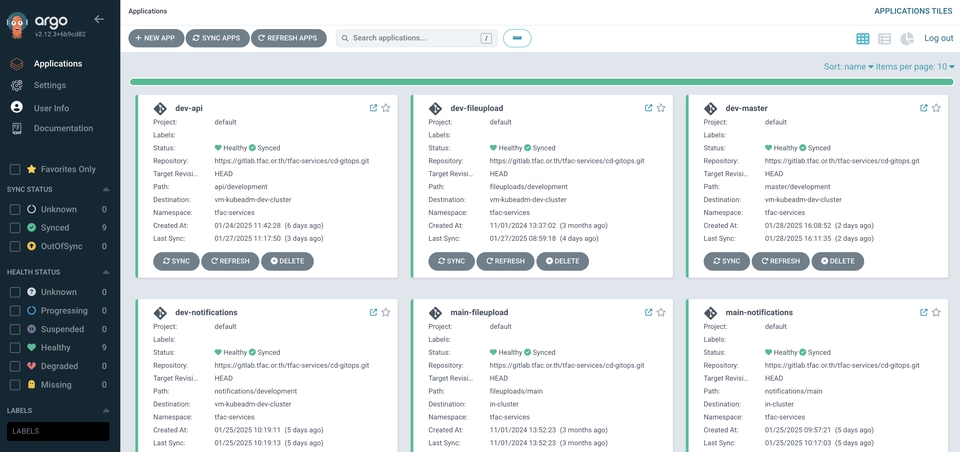Open external link icon on dev-fileupload card
Image resolution: width=960 pixels, height=452 pixels.
pos(648,108)
